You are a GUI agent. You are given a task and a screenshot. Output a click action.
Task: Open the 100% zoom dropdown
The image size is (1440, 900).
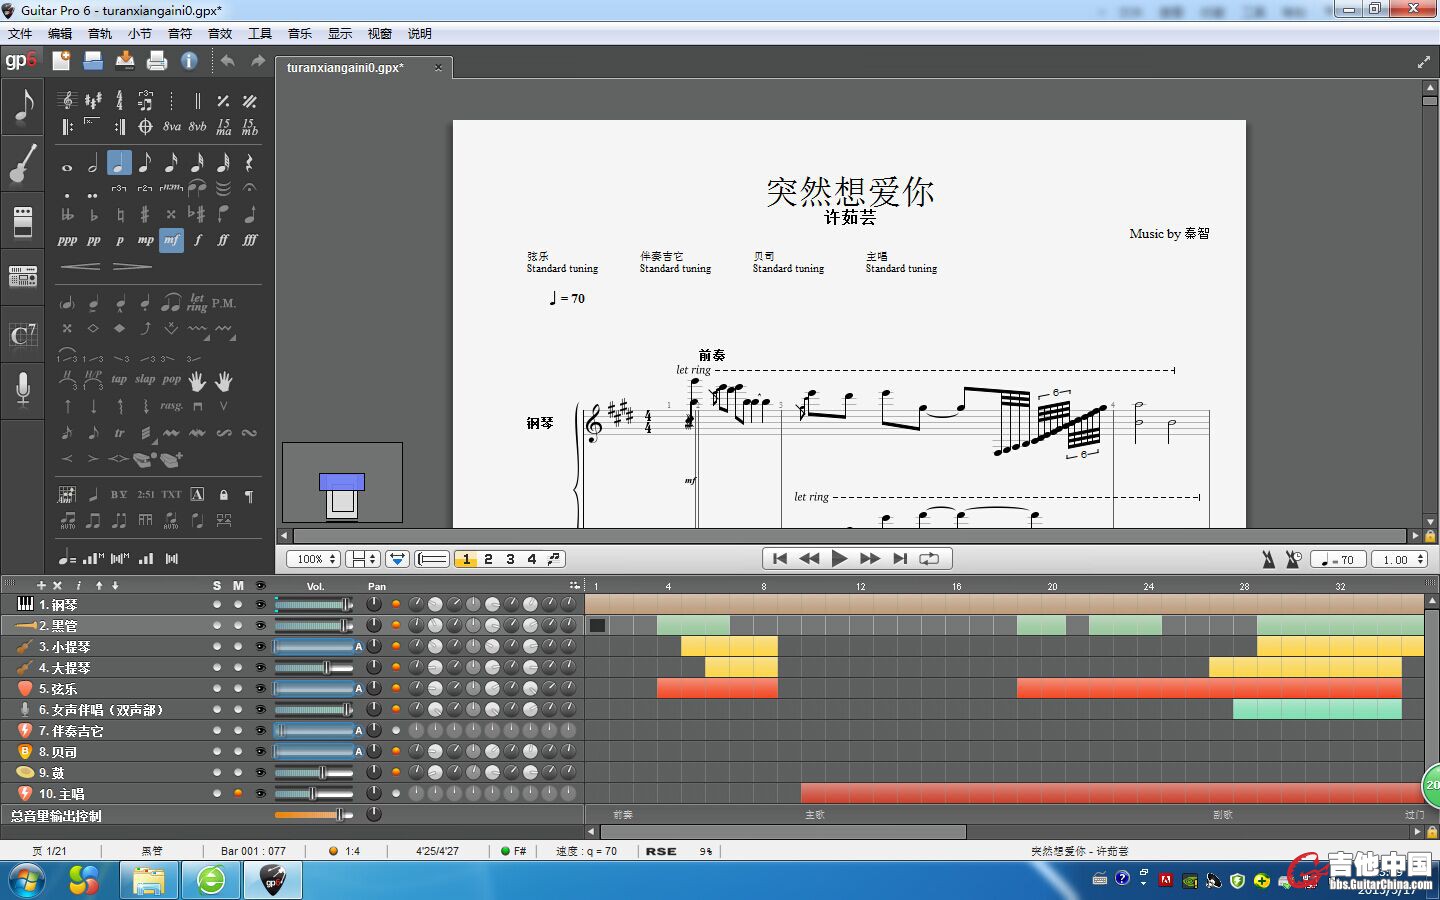coord(313,559)
